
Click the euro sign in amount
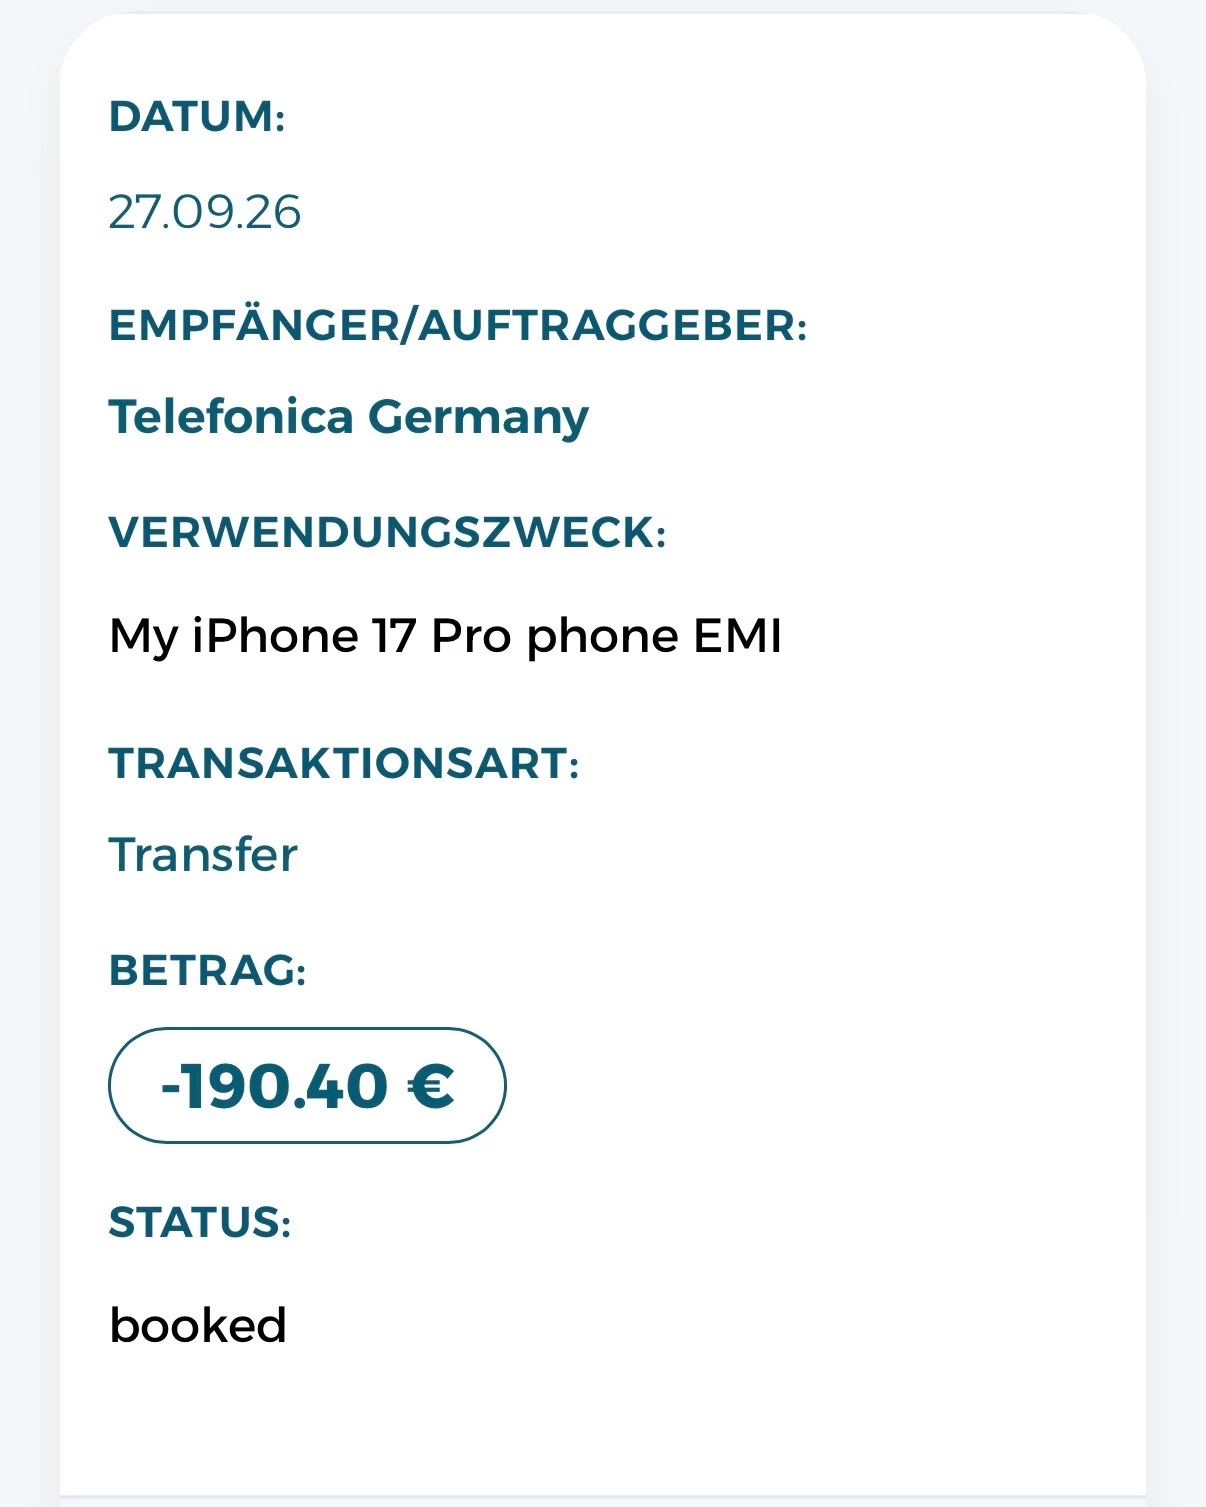(431, 1086)
